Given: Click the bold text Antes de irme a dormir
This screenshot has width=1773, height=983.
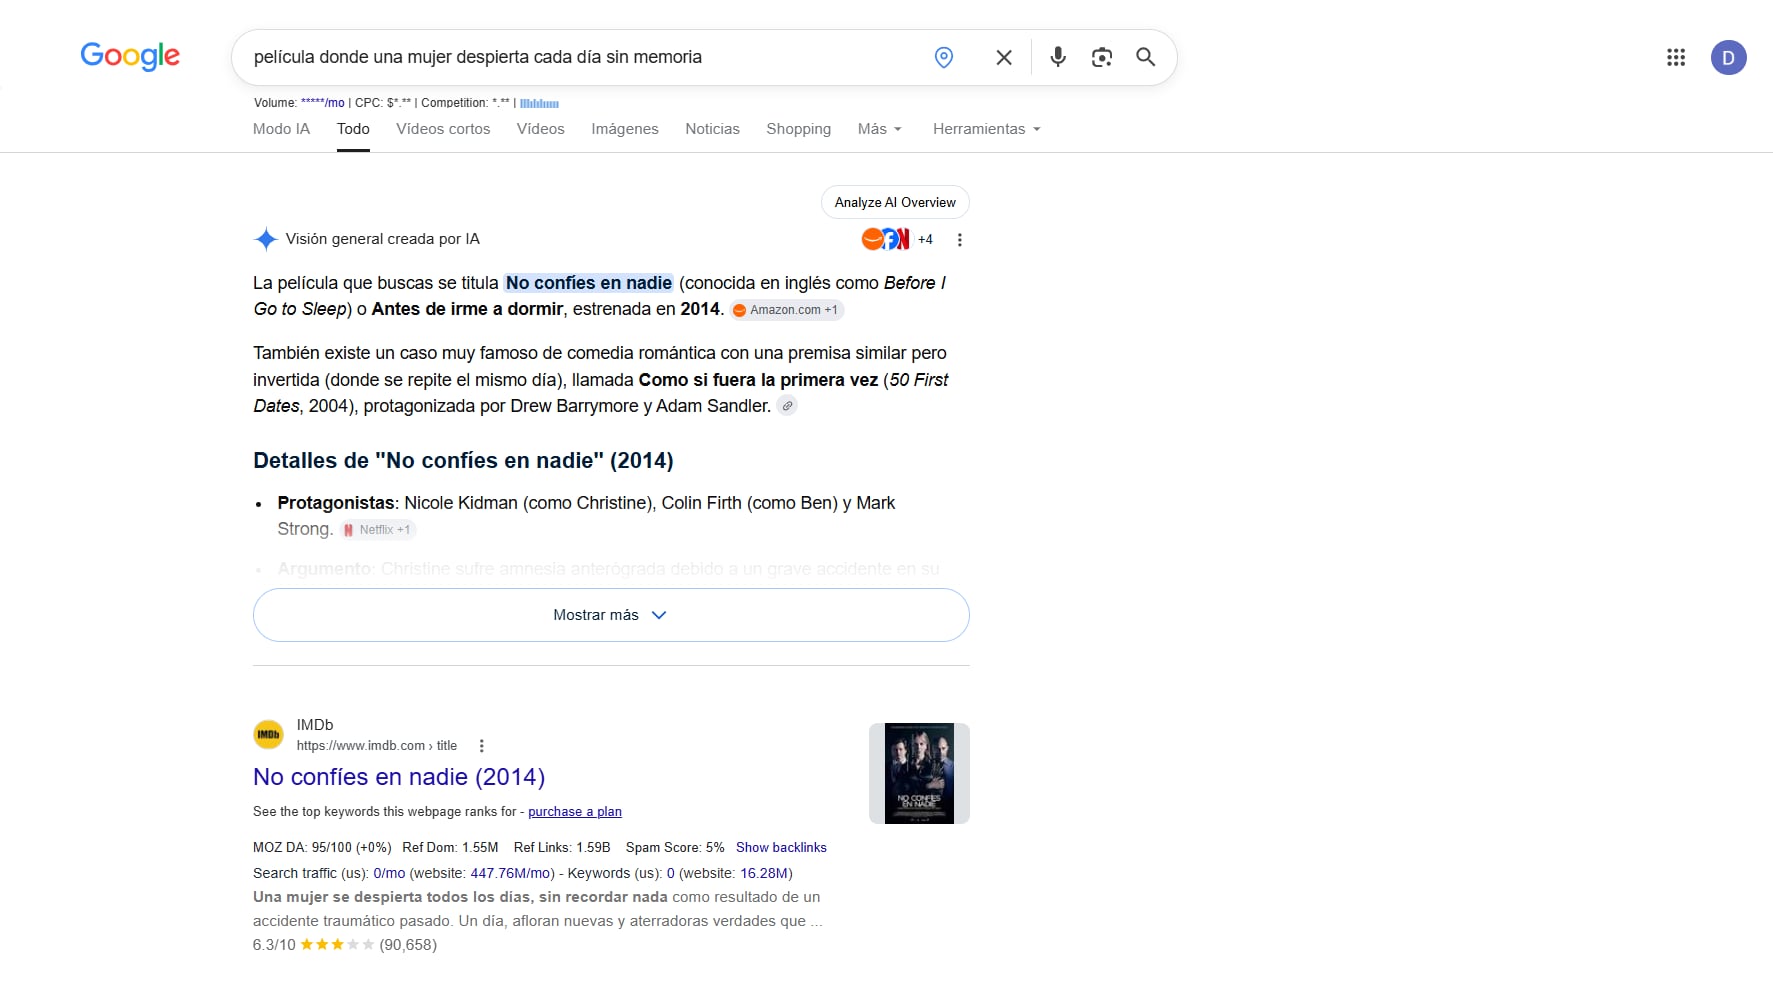Looking at the screenshot, I should [467, 309].
